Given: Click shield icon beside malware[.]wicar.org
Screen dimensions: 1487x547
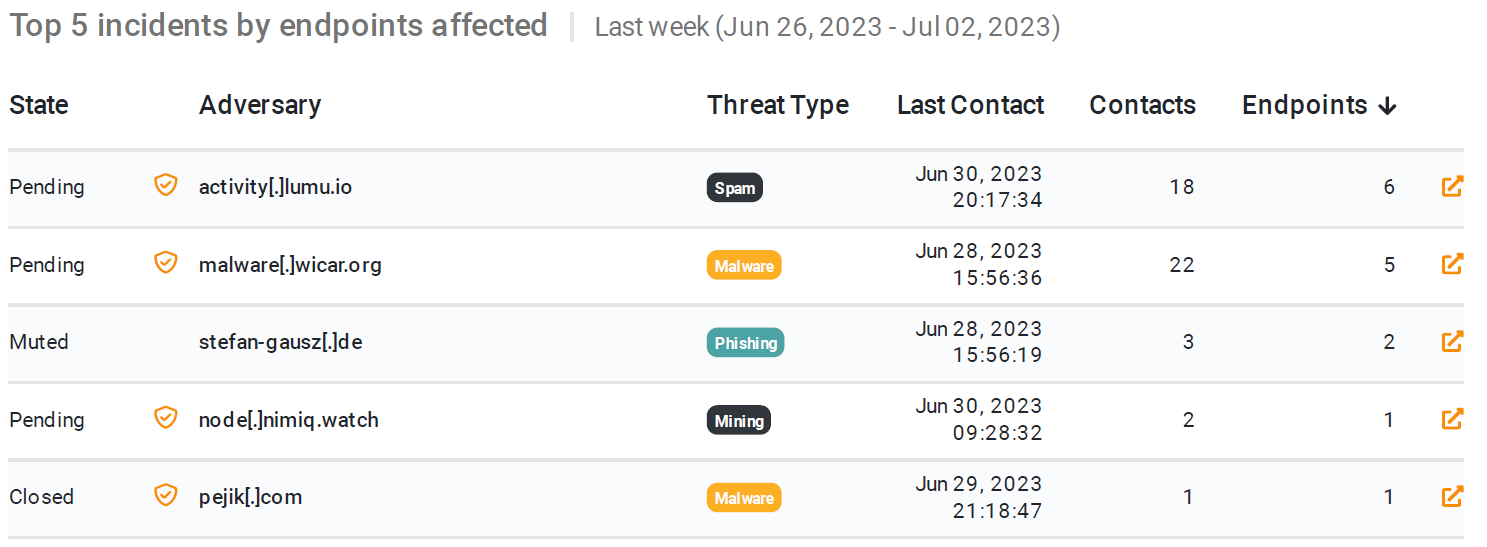Looking at the screenshot, I should 166,263.
